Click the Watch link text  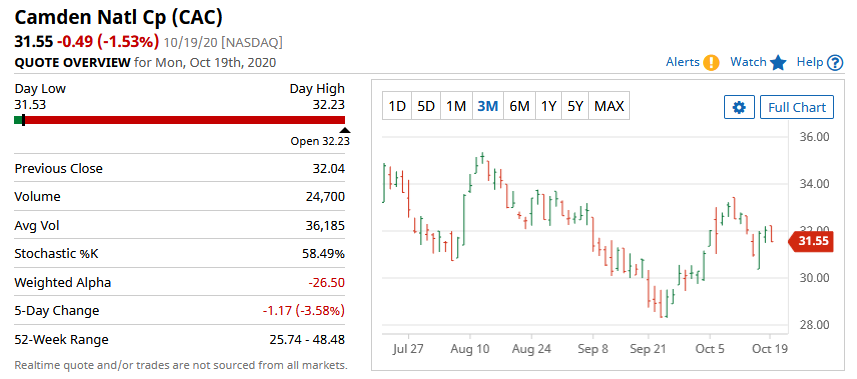tap(748, 62)
